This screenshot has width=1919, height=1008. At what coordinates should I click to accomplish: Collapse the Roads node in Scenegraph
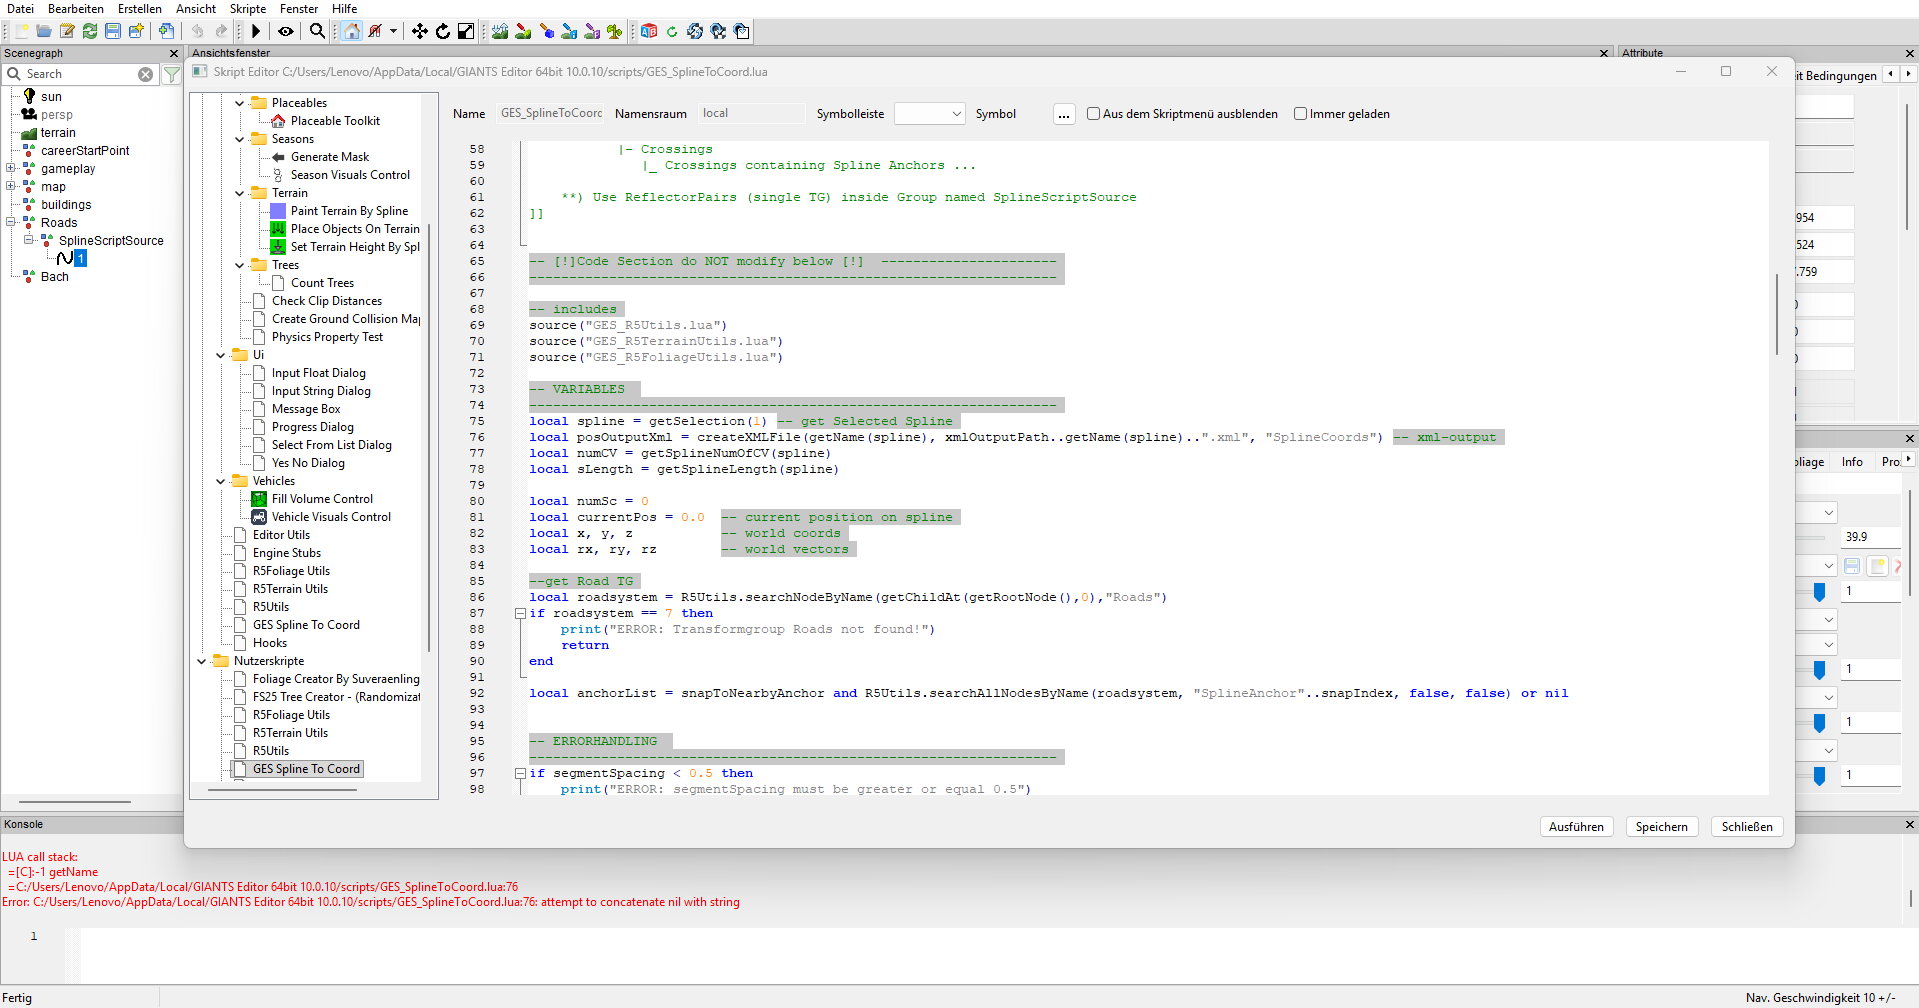click(11, 222)
